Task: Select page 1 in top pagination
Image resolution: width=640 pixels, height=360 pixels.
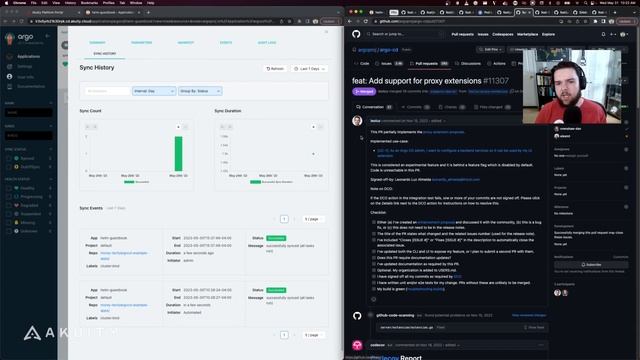Action: tap(284, 219)
